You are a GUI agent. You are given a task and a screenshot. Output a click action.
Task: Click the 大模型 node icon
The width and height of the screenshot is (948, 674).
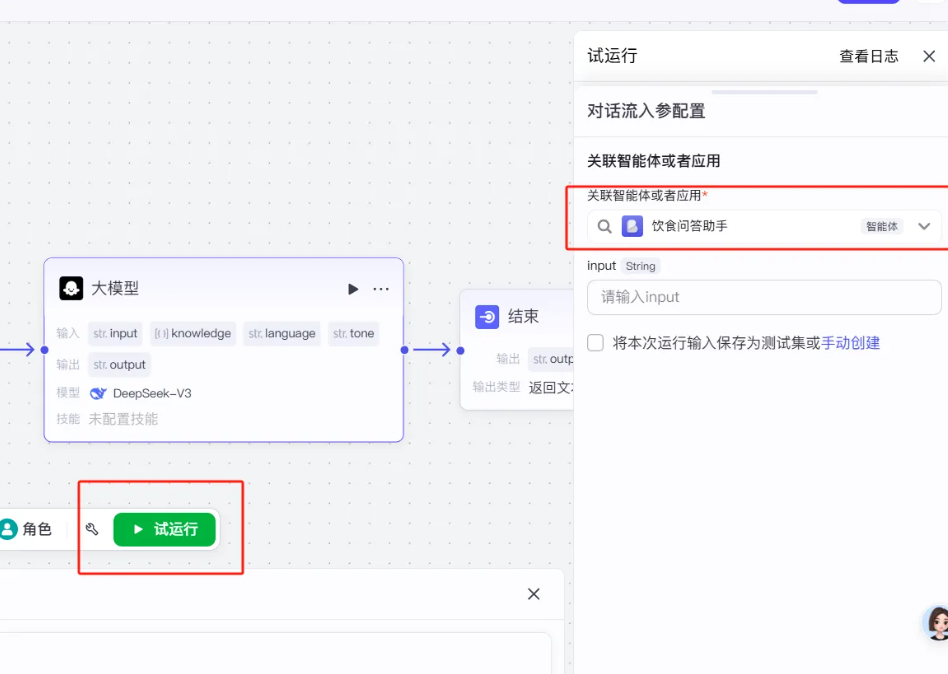pos(71,289)
